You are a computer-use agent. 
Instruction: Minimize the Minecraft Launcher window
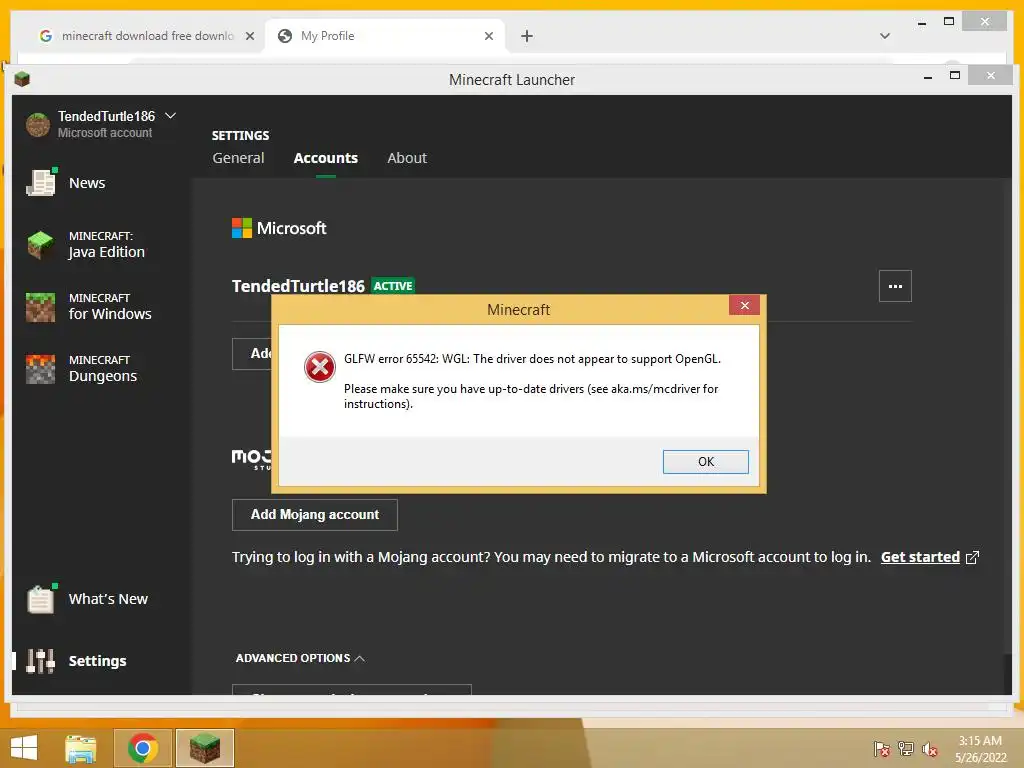927,76
